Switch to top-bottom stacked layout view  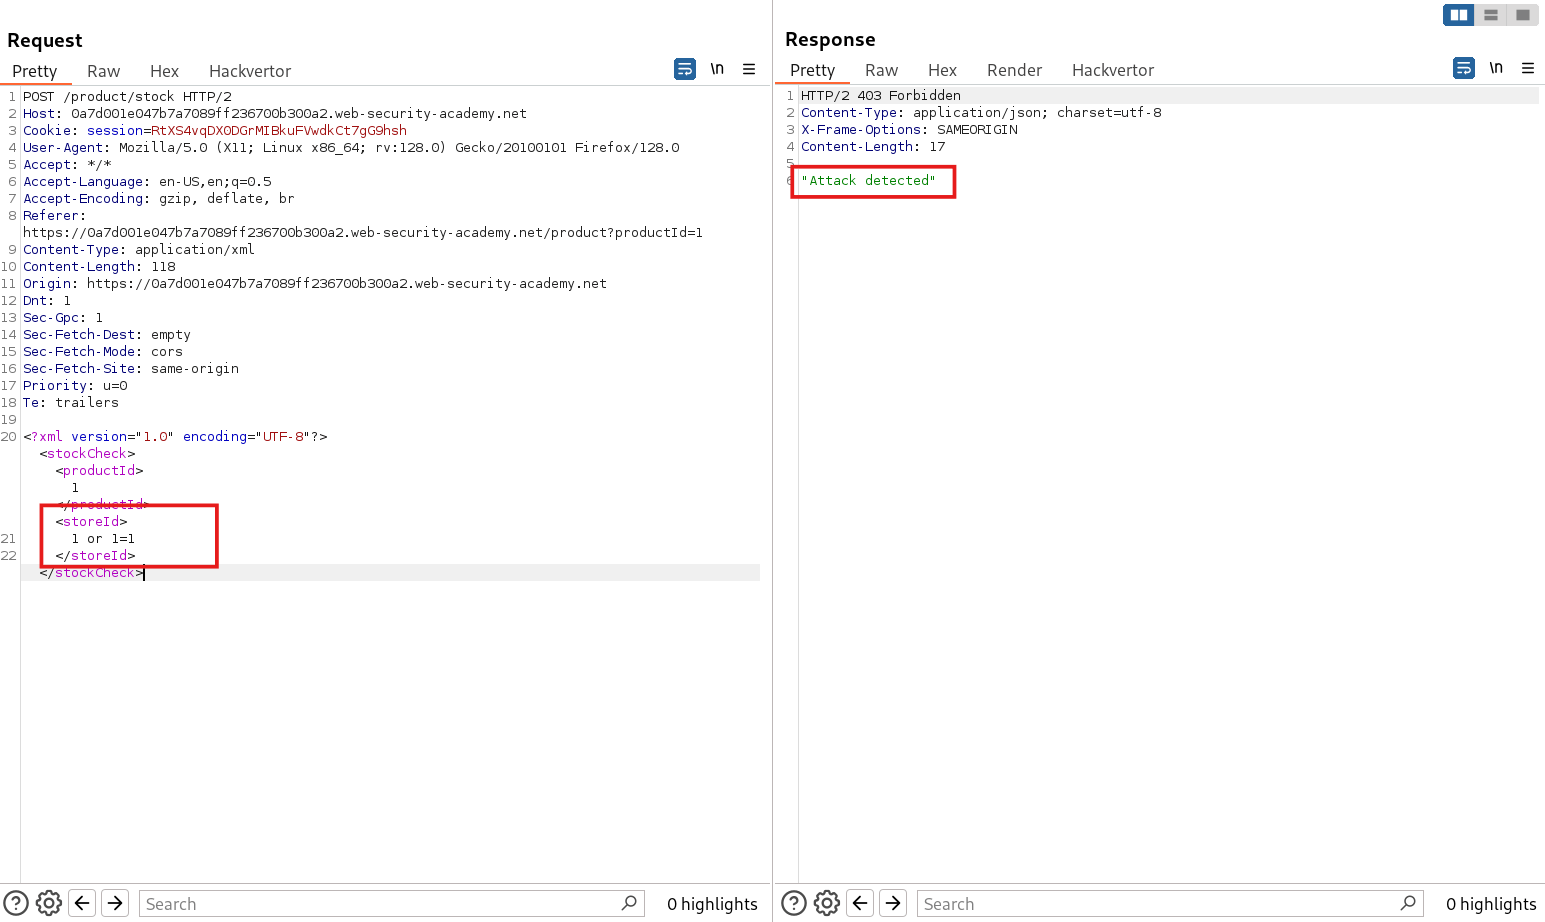(x=1491, y=15)
